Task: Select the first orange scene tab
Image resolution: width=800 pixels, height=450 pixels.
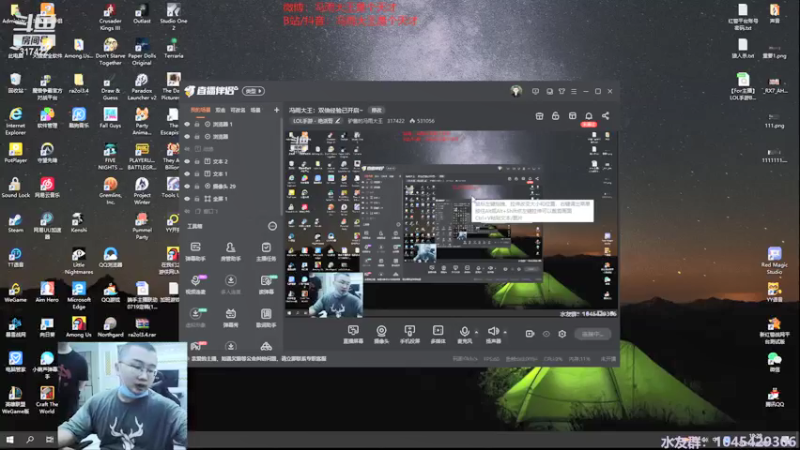Action: coord(200,110)
